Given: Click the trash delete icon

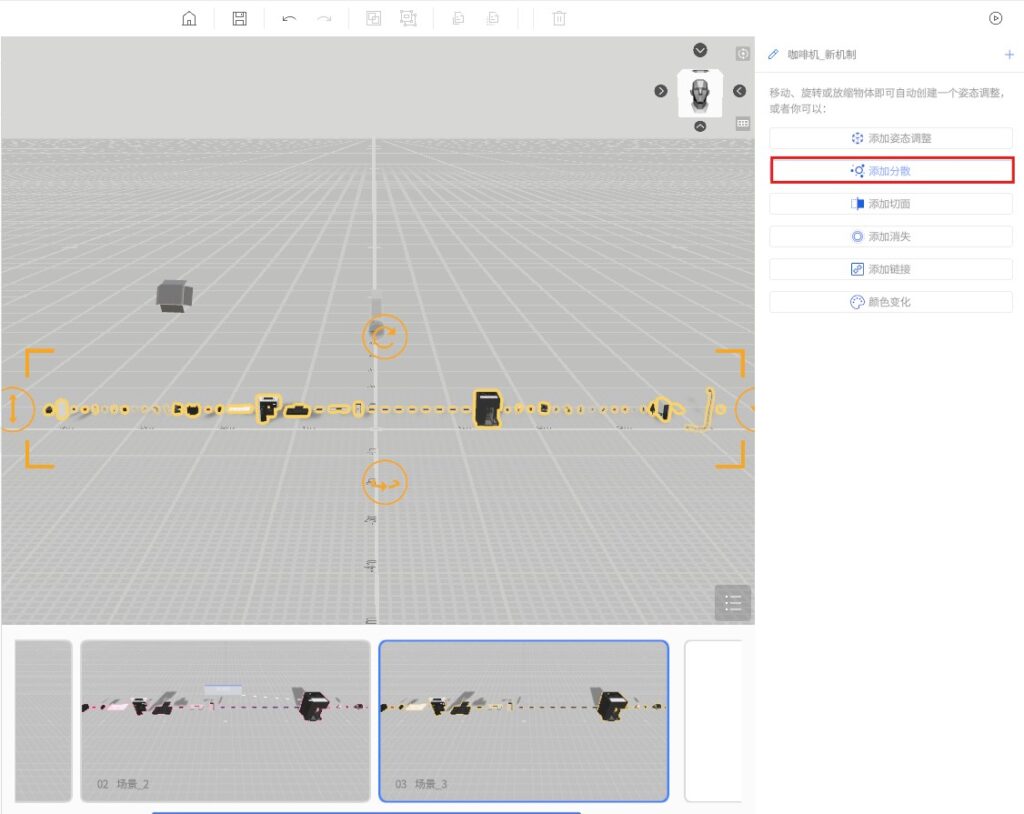Looking at the screenshot, I should (x=559, y=18).
